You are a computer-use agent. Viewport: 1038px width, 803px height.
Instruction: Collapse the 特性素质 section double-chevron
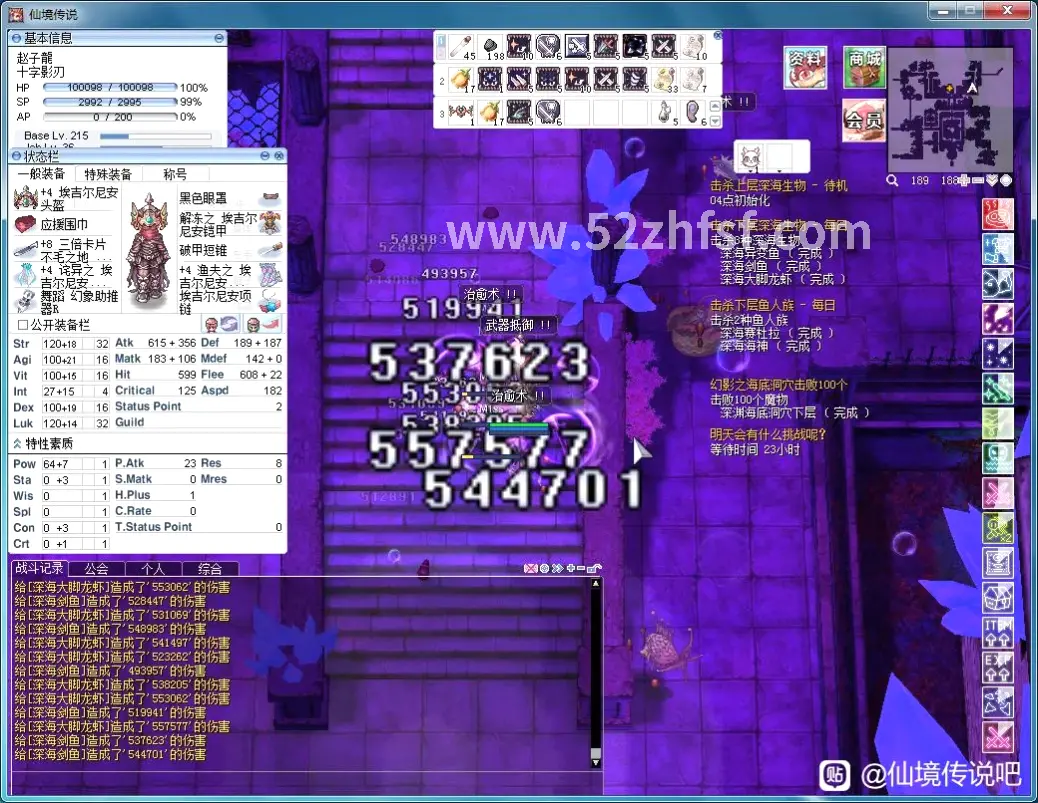click(17, 443)
